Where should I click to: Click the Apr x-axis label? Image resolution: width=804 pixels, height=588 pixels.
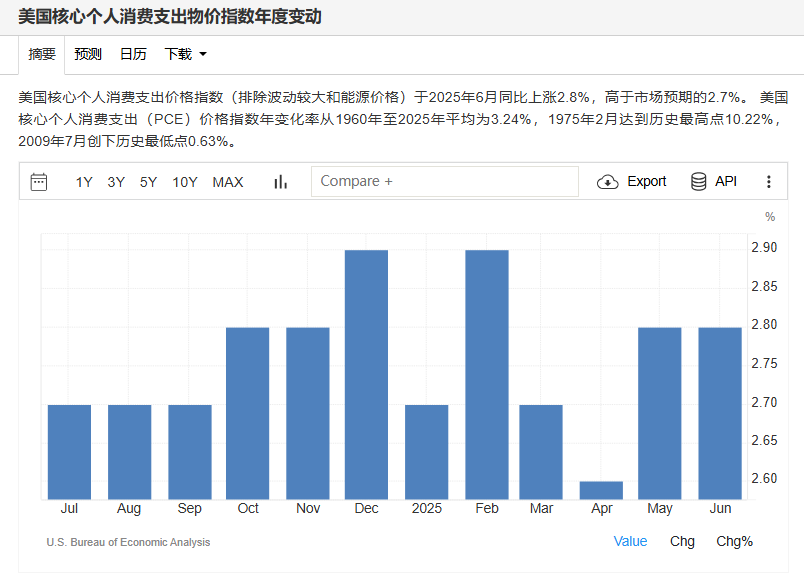(x=601, y=509)
